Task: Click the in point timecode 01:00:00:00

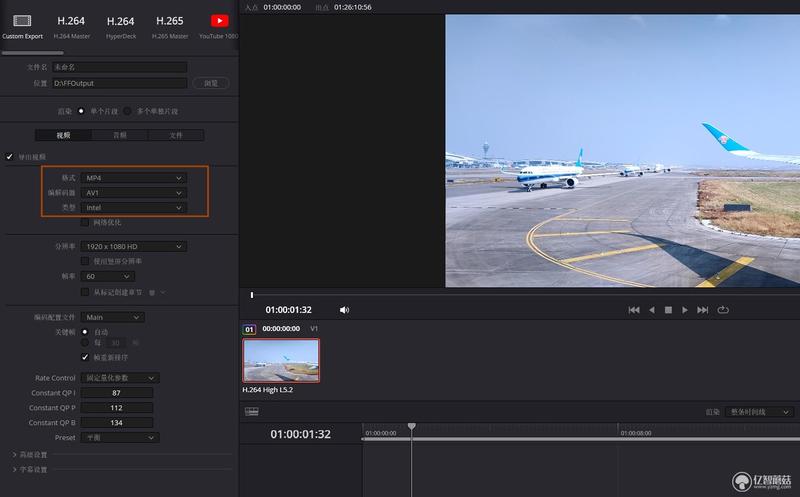Action: (x=282, y=7)
